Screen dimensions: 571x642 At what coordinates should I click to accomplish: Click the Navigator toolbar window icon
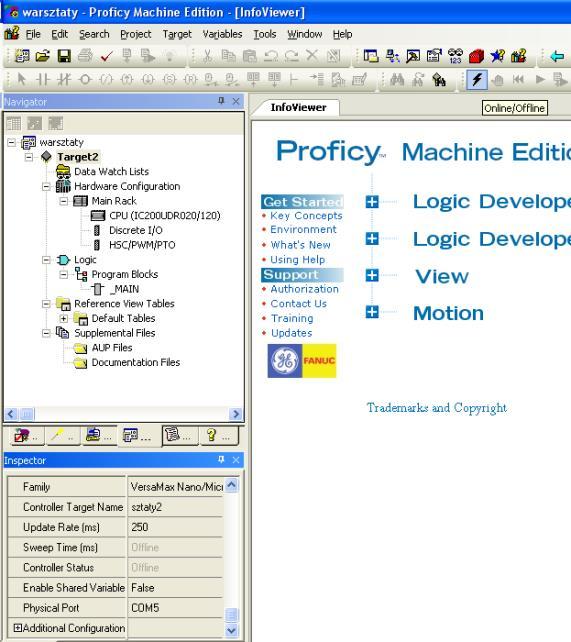click(371, 56)
